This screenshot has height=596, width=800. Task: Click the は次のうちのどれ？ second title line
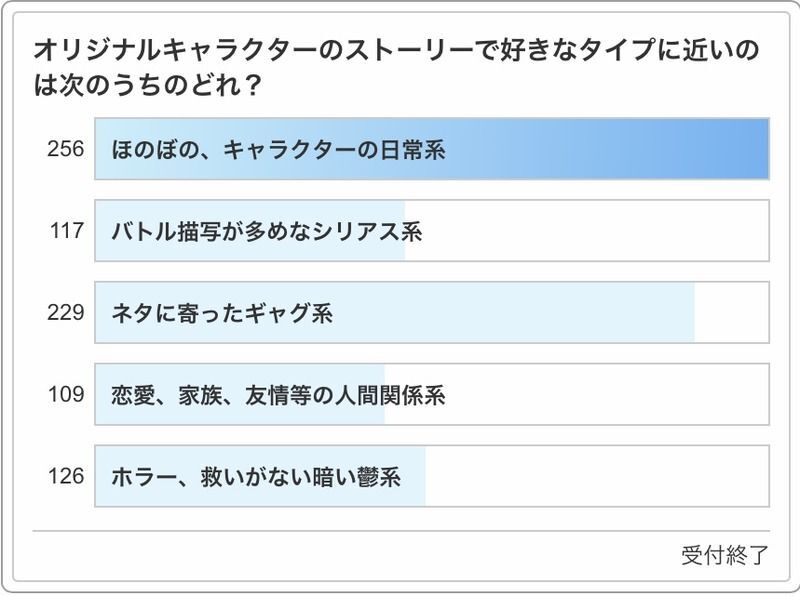click(148, 85)
